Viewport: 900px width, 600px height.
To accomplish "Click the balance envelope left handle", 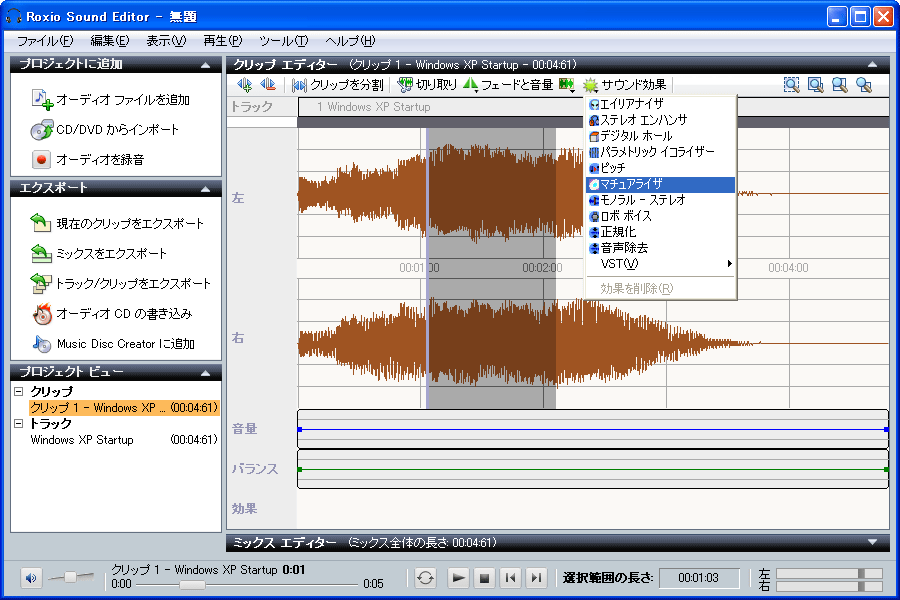I will click(x=300, y=470).
